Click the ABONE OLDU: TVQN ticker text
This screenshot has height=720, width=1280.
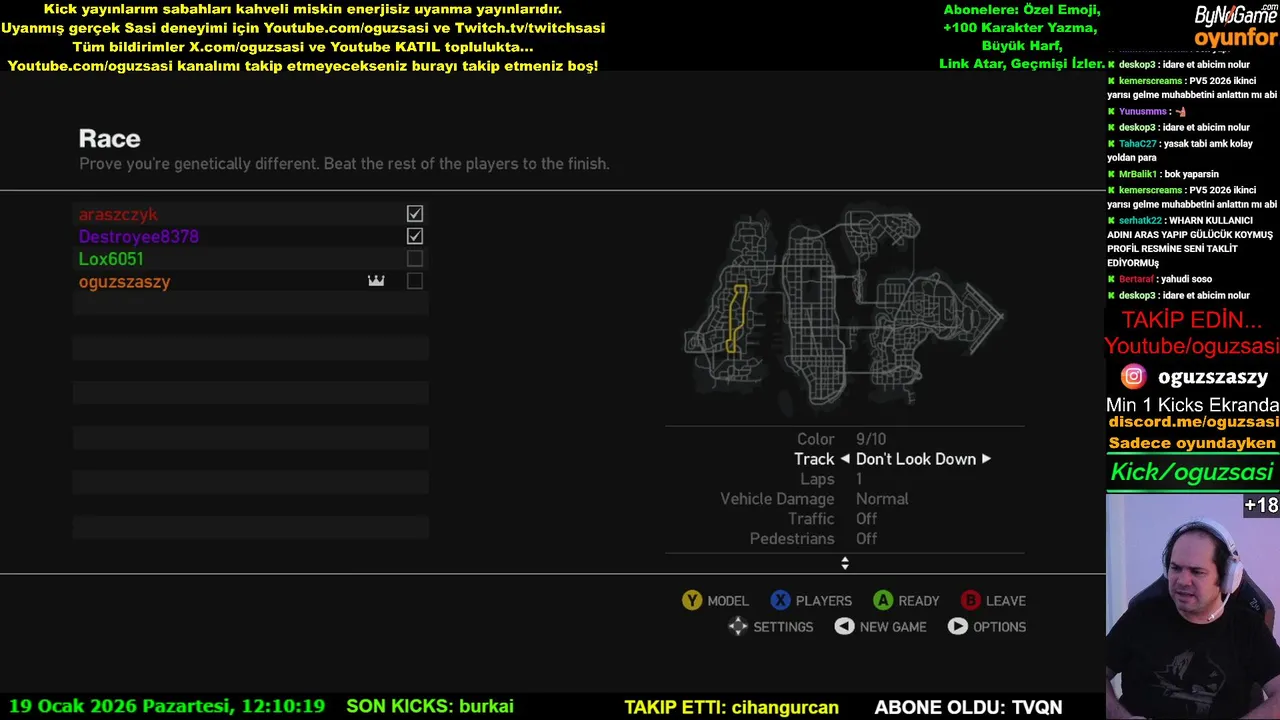[x=968, y=707]
